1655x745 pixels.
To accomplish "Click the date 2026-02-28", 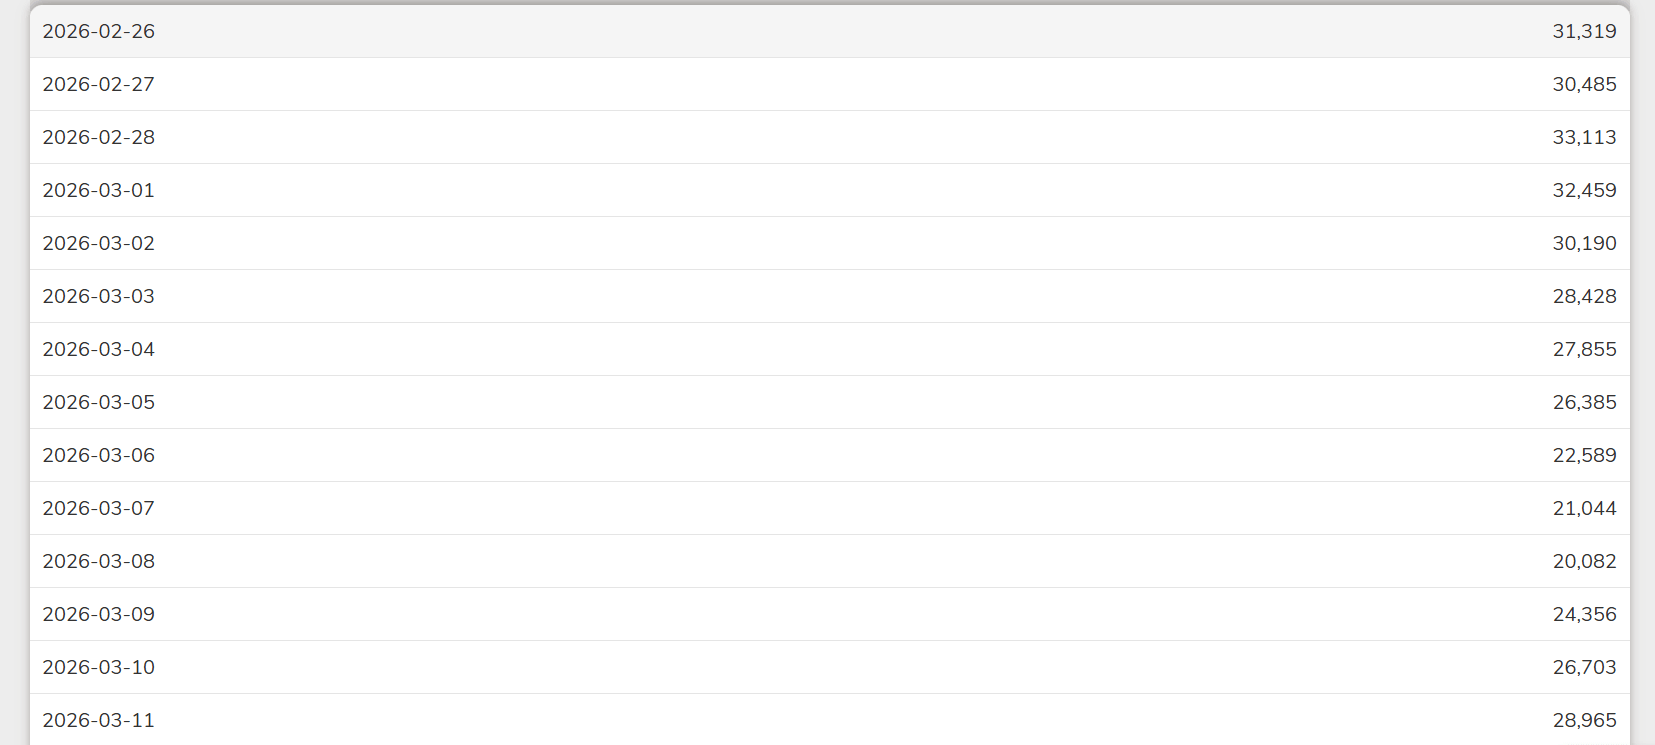I will click(x=98, y=137).
